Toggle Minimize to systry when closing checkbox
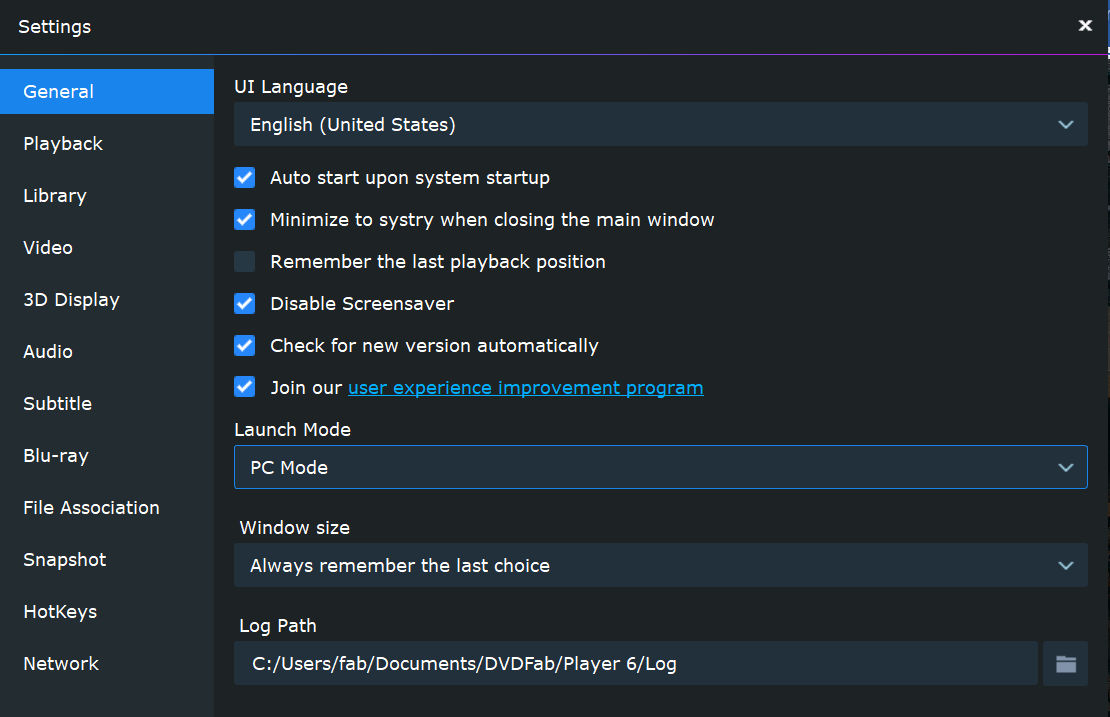Screen dimensions: 1110x717 coord(245,220)
